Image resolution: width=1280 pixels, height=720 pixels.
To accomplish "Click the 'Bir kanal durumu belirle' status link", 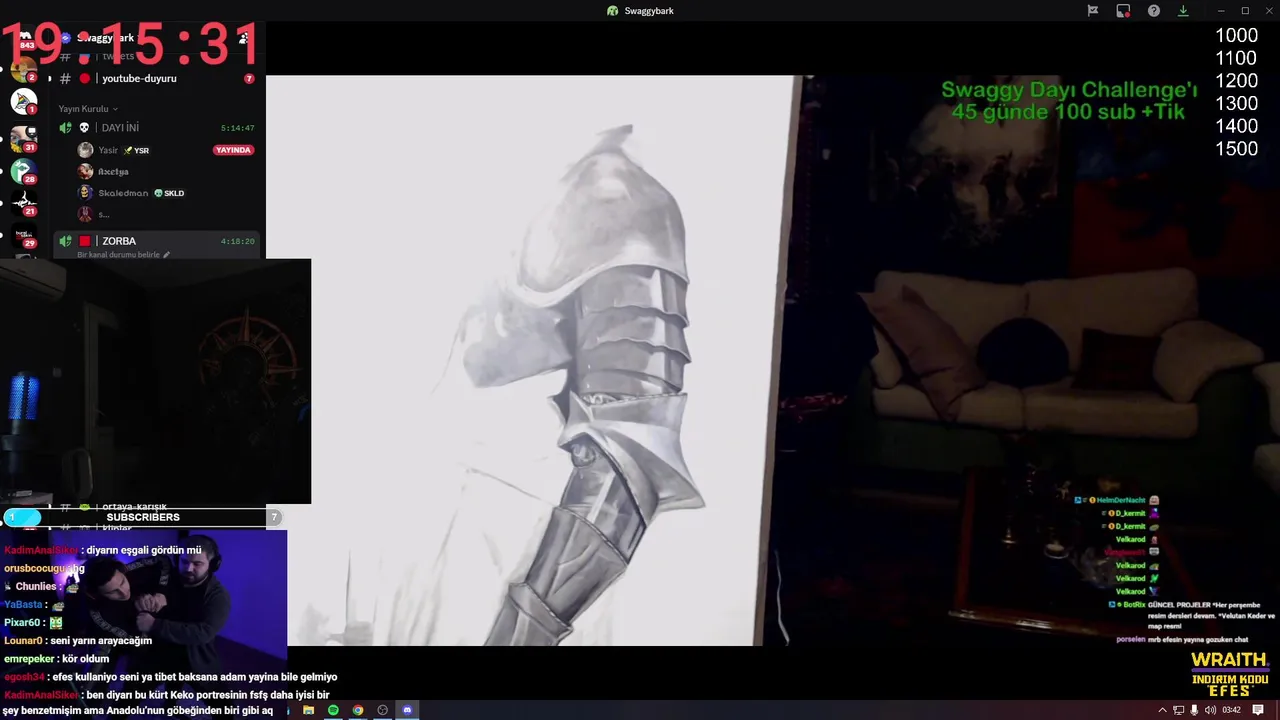I will tap(118, 255).
